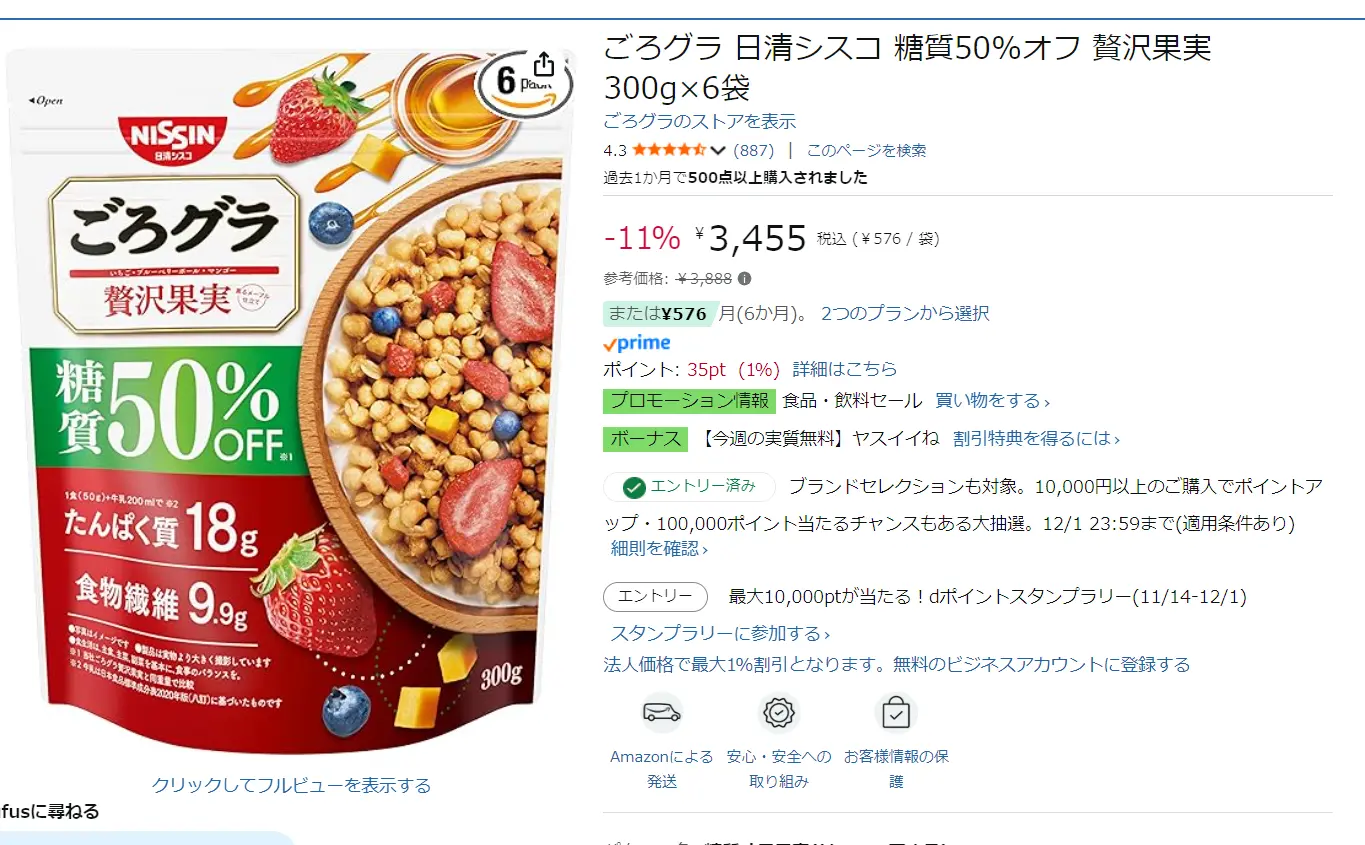Open the 887 customer reviews link
The image size is (1365, 845).
coord(754,151)
